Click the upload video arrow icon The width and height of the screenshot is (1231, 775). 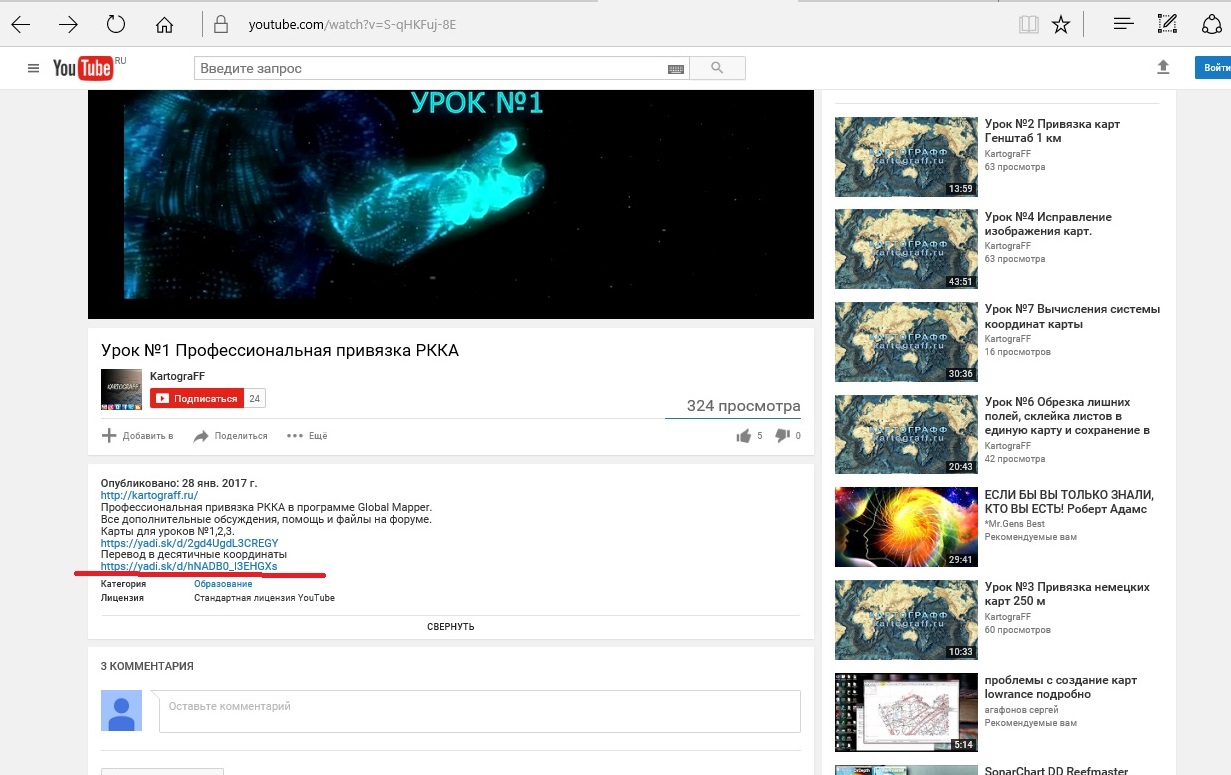[x=1163, y=67]
